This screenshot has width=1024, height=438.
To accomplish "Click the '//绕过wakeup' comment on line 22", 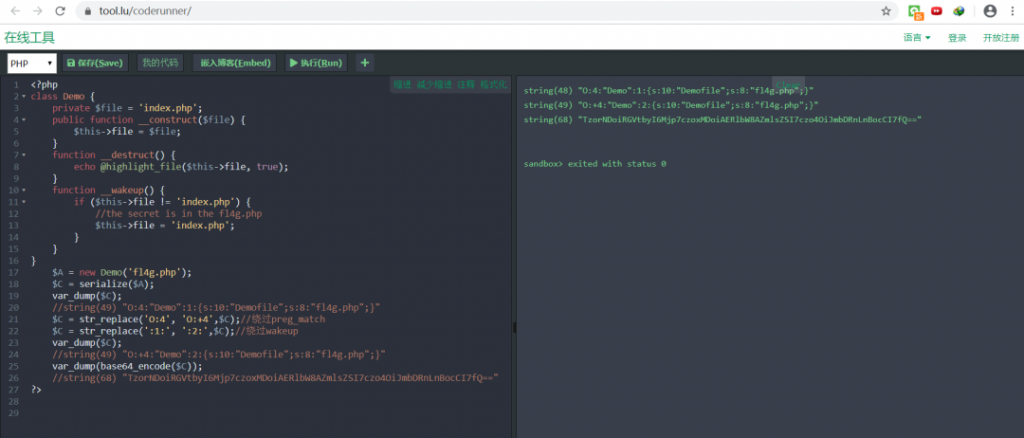I will click(267, 330).
